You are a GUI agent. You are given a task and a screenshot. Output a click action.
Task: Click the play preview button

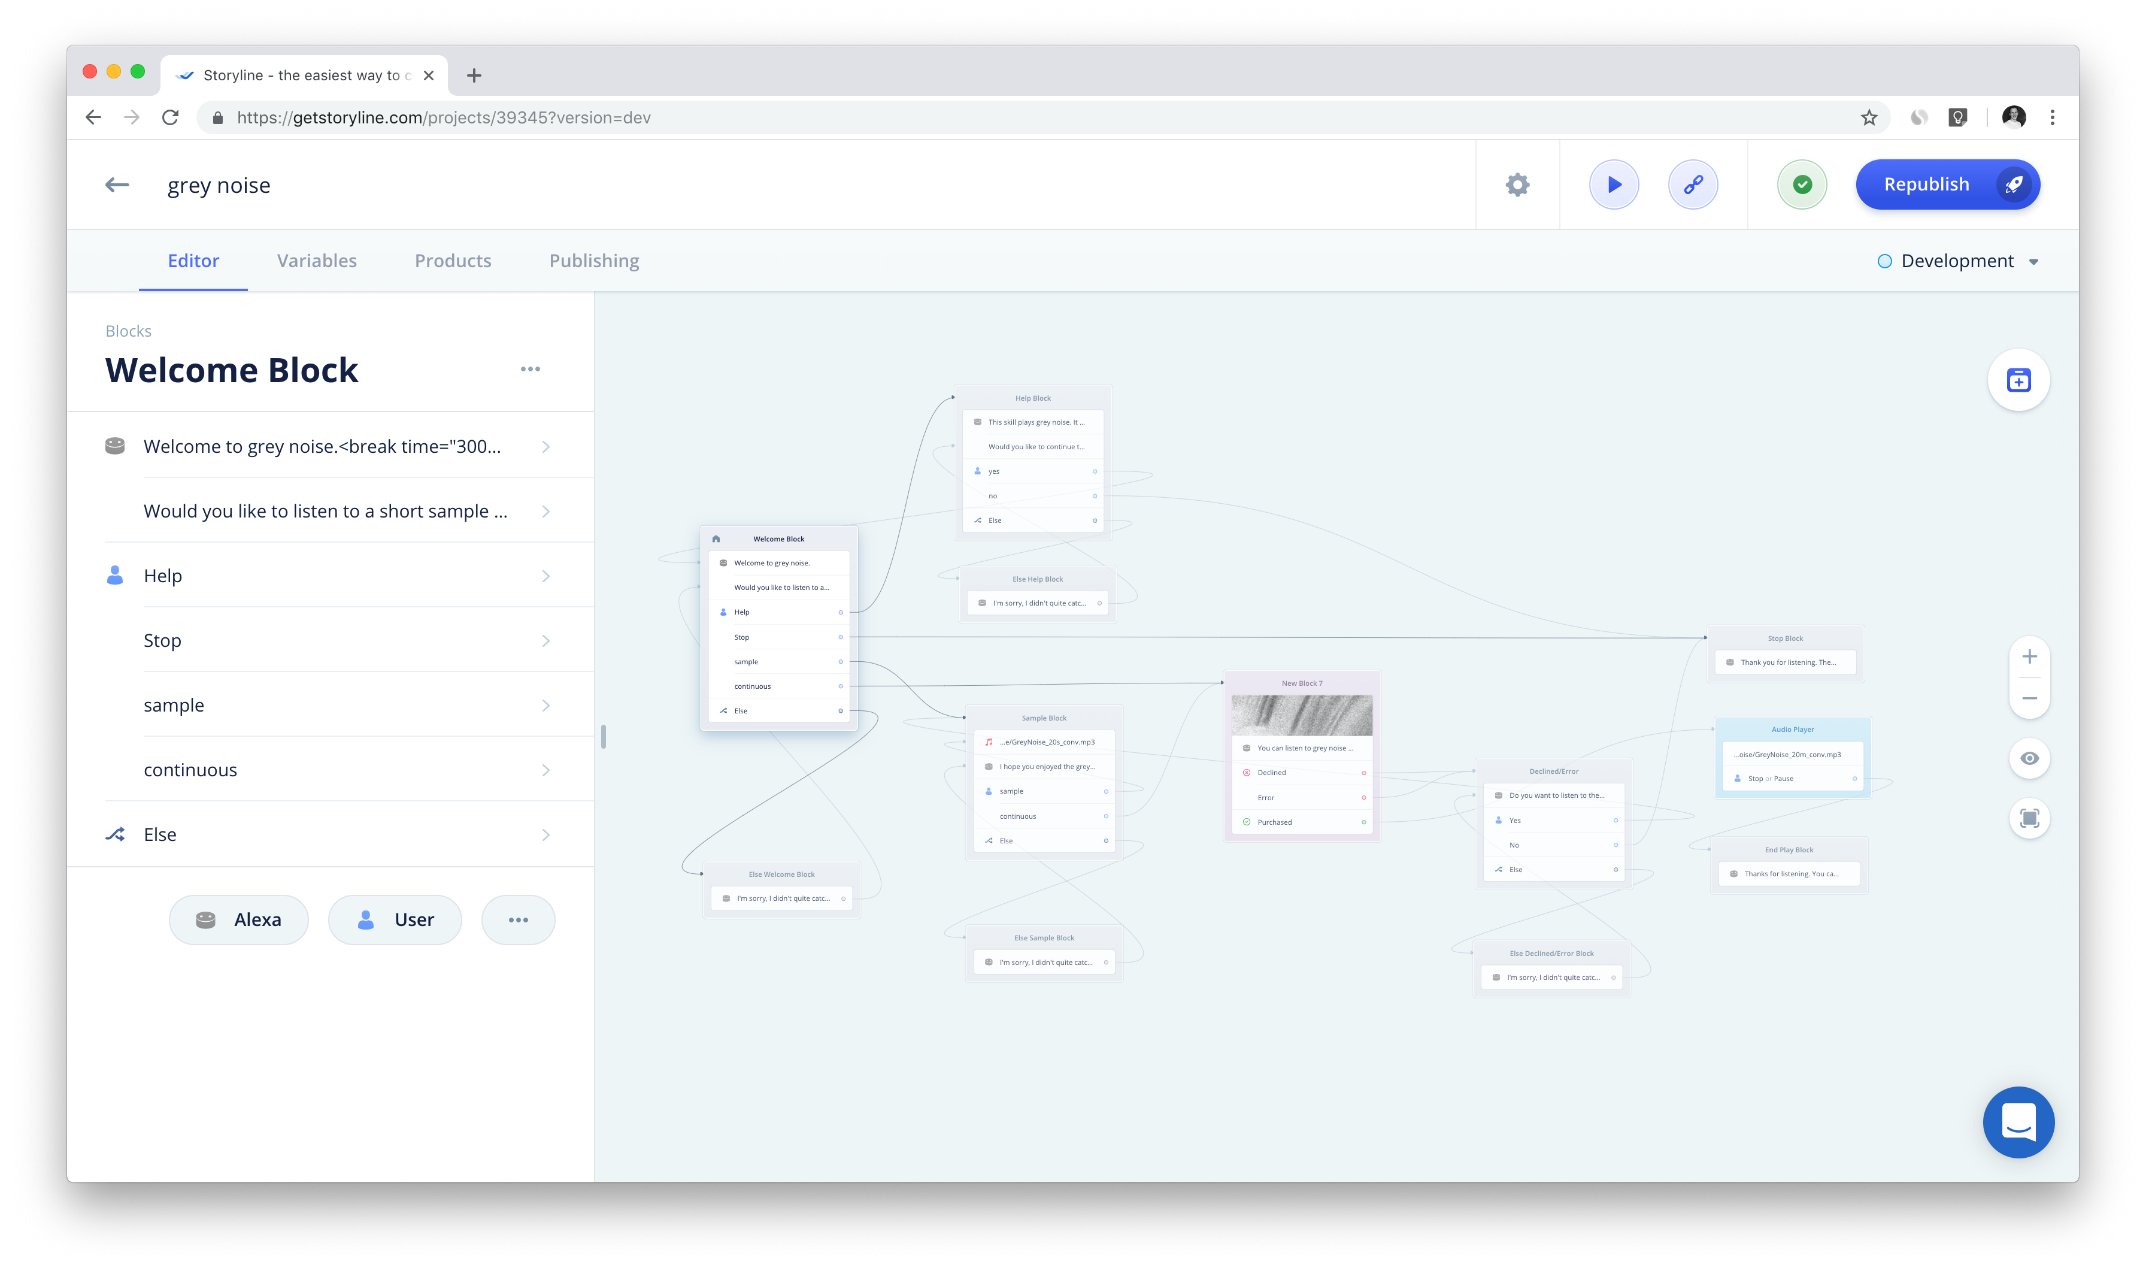[1613, 185]
